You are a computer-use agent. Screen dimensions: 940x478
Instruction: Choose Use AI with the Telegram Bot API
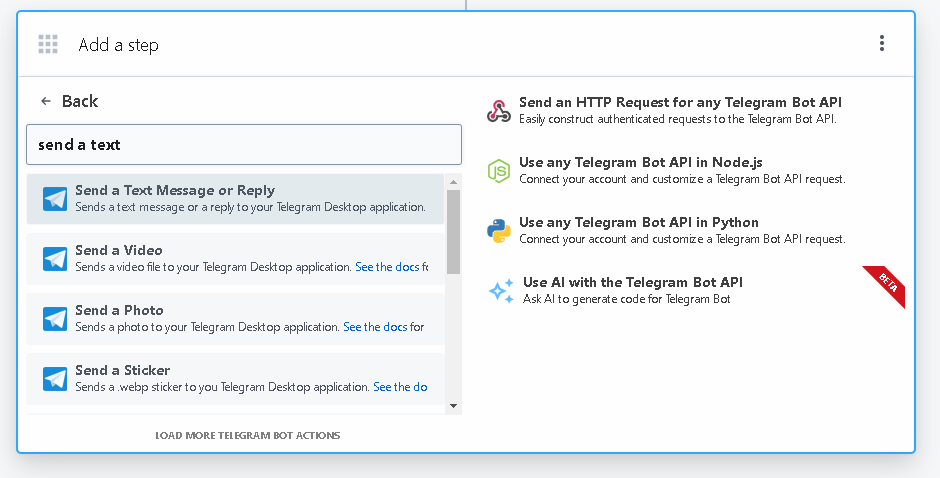coord(615,290)
